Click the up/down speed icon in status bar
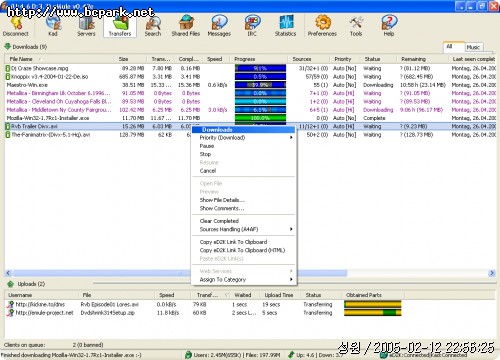 291,355
